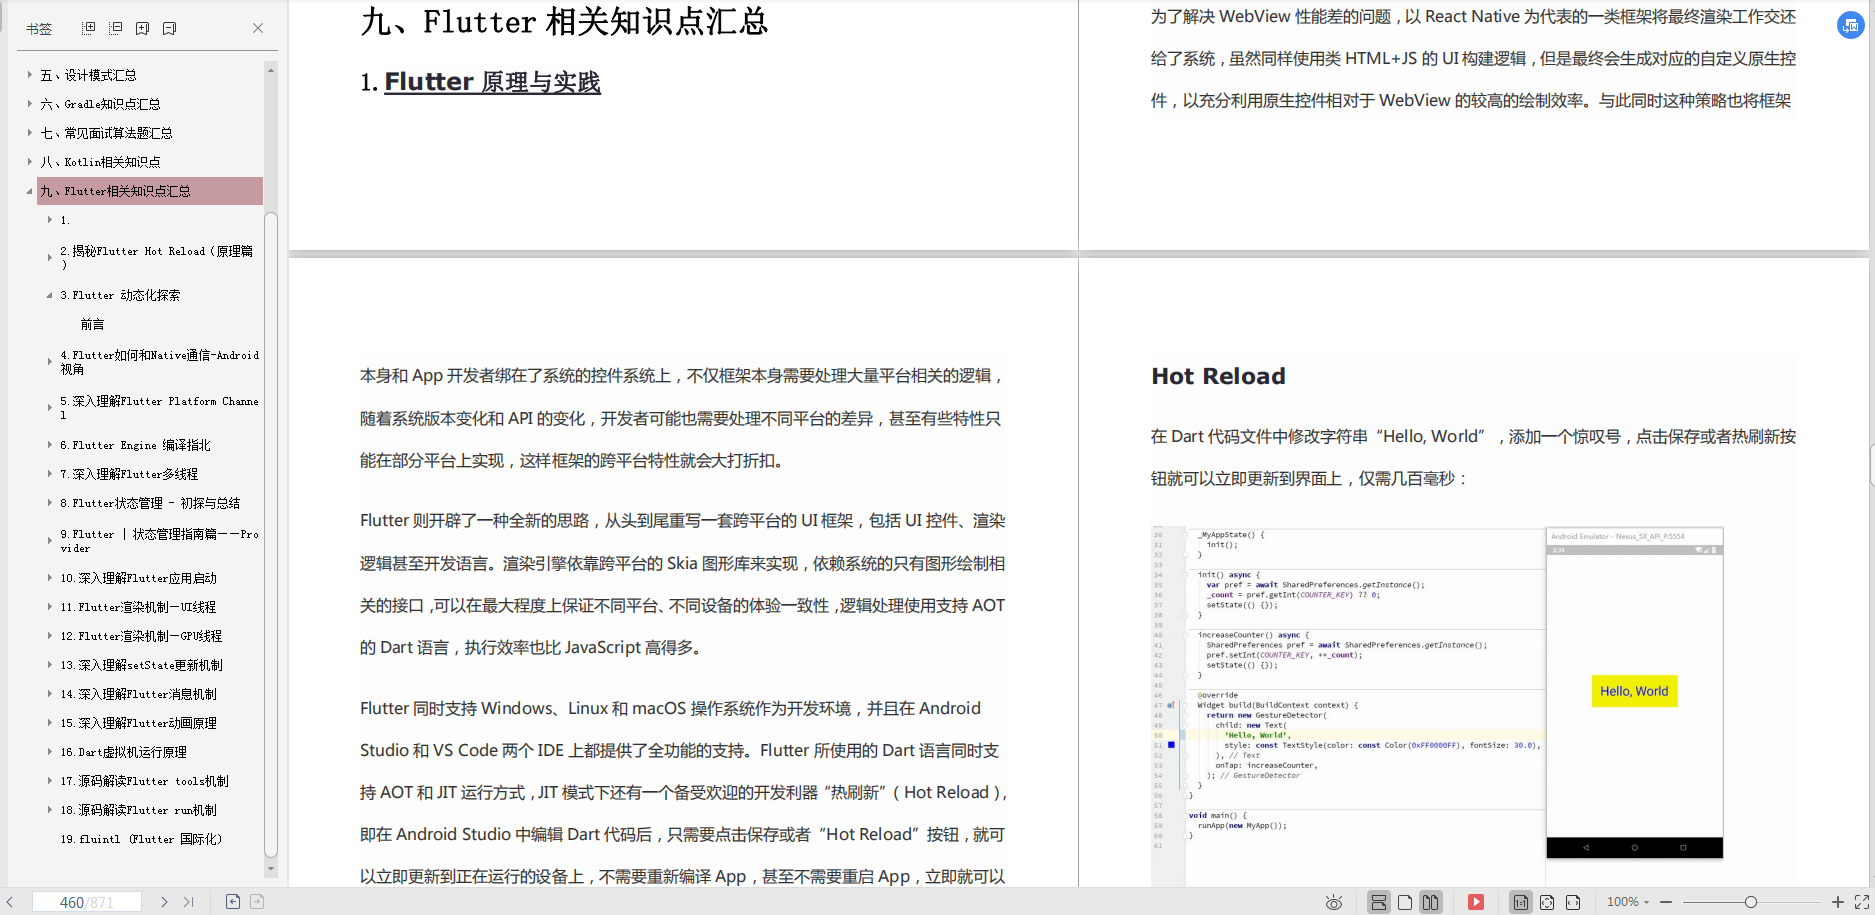Expand the 五、设计模式汇总 chapter
1875x915 pixels.
(x=31, y=74)
